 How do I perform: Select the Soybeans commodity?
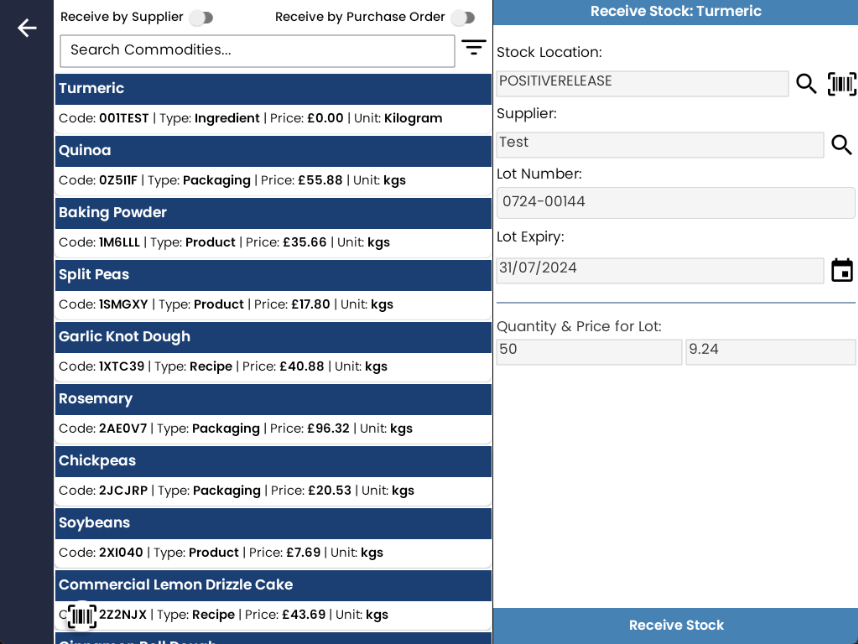tap(273, 522)
